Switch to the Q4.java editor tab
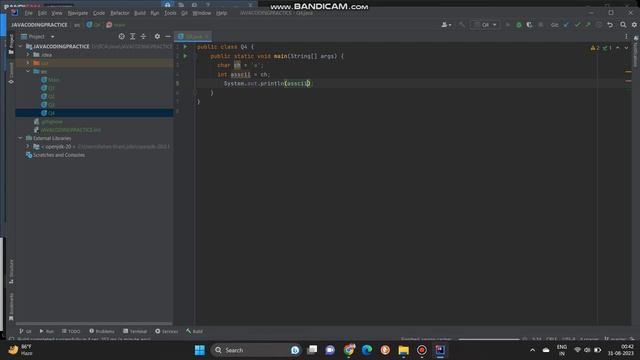The width and height of the screenshot is (640, 360). click(193, 36)
